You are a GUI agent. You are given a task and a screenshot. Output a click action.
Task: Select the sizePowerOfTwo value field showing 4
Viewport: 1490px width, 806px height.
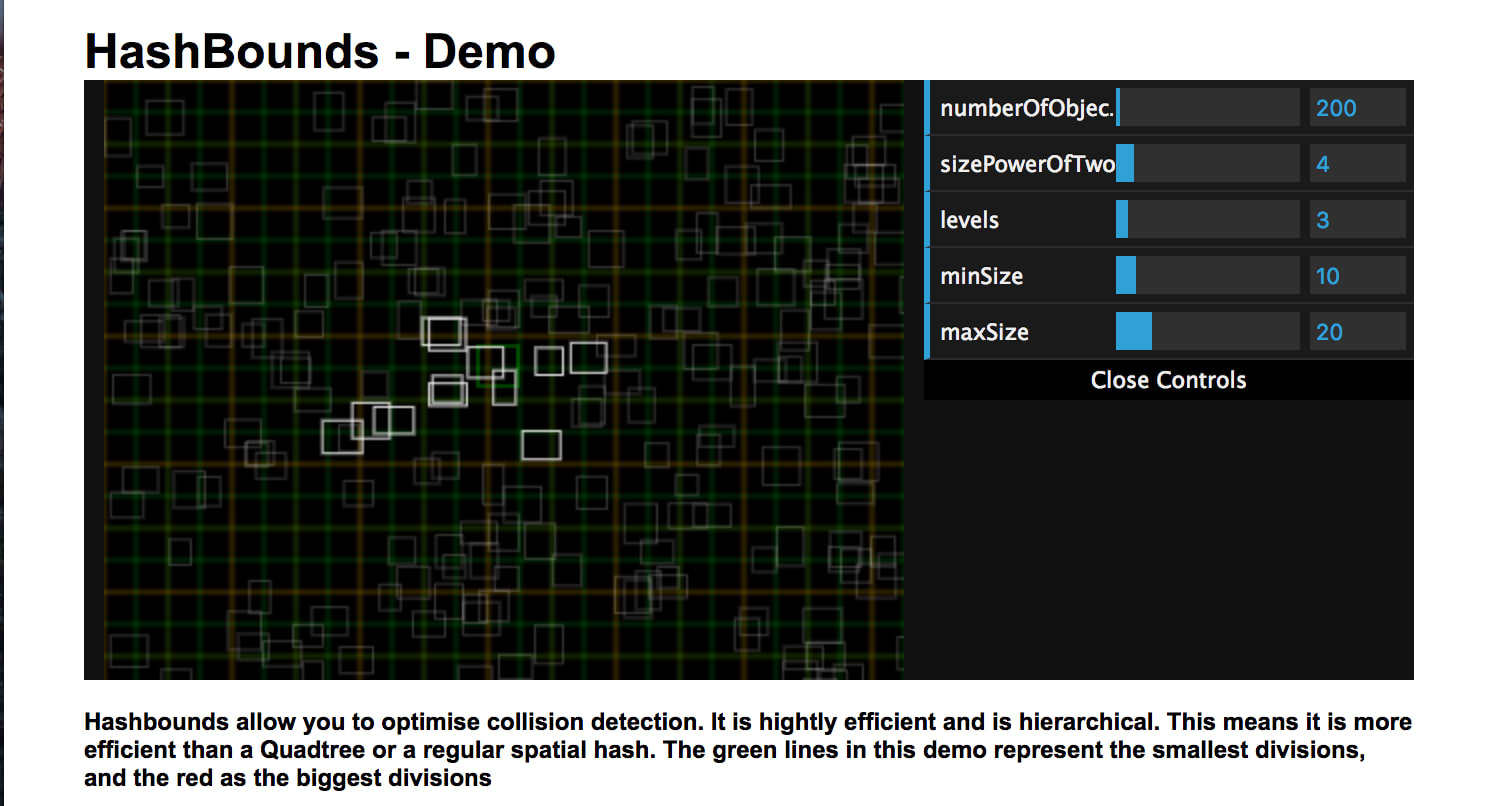tap(1358, 163)
